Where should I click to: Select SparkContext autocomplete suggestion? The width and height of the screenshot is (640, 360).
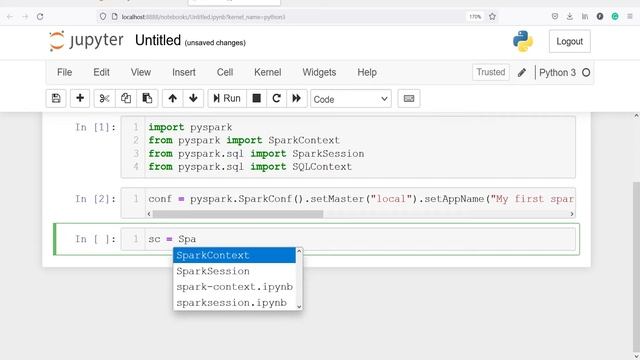coord(234,255)
